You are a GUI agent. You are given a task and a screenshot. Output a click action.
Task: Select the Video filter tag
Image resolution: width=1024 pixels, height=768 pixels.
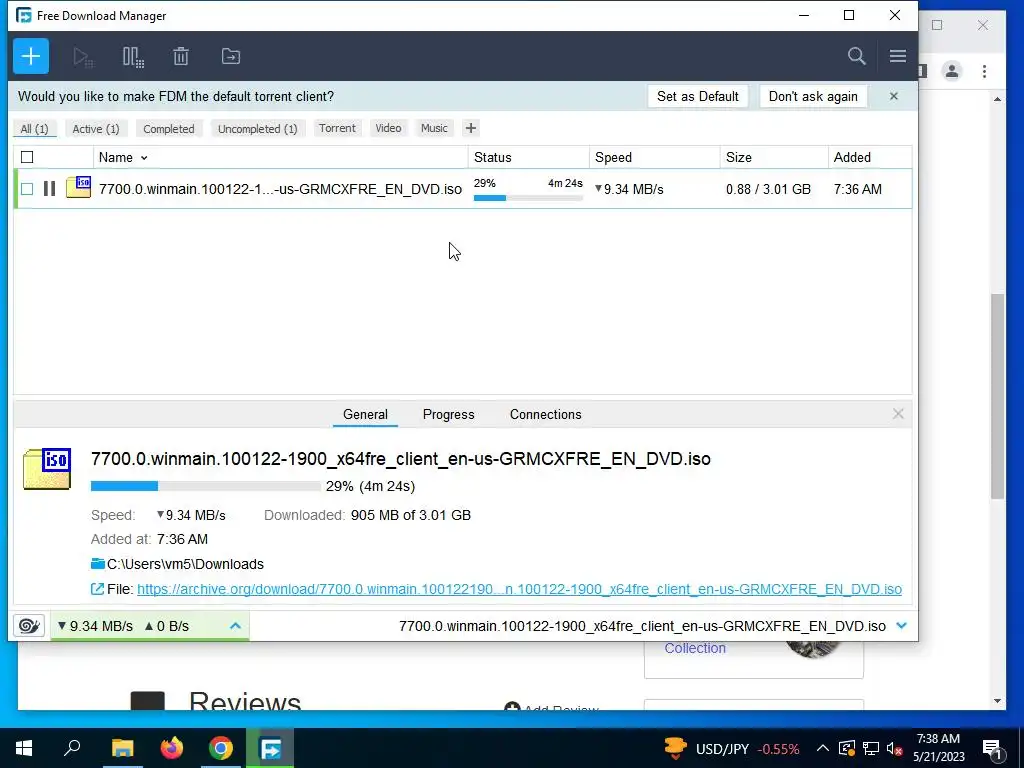click(x=388, y=128)
